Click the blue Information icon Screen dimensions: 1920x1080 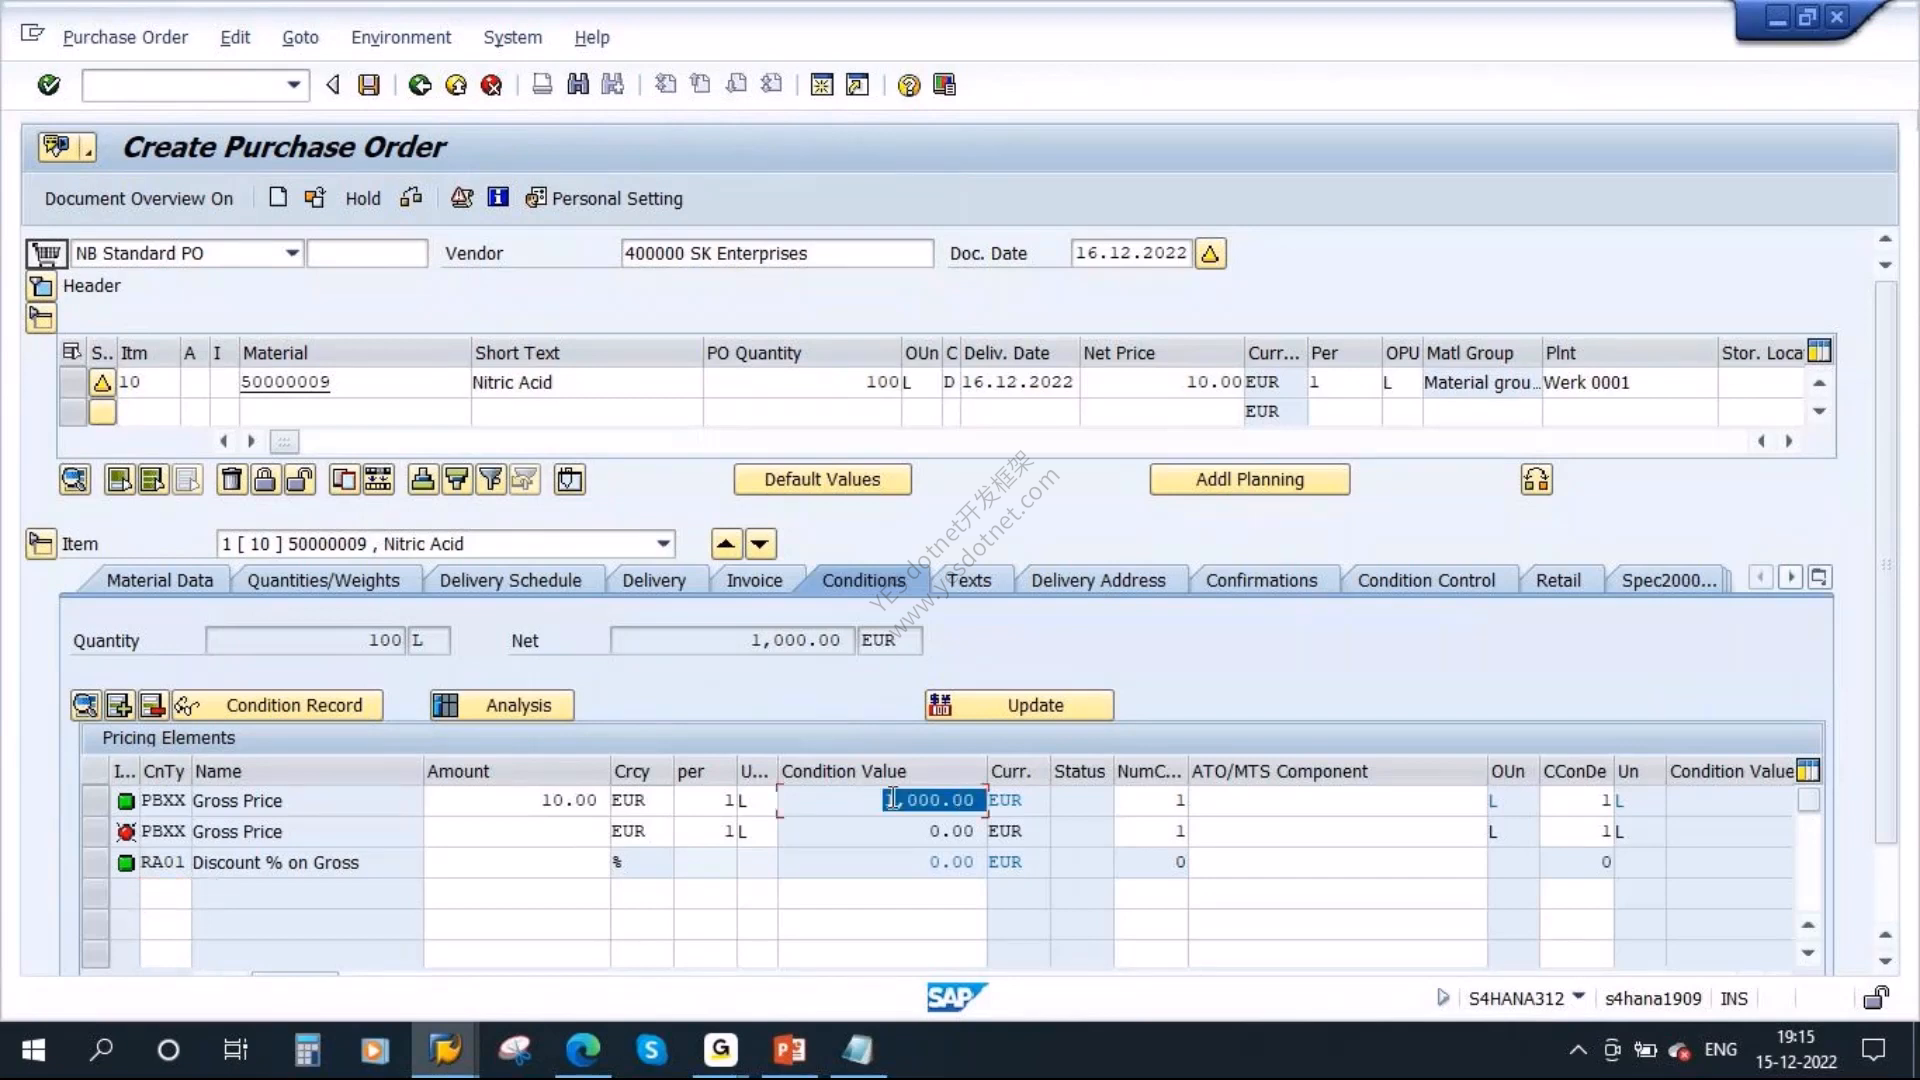point(497,197)
